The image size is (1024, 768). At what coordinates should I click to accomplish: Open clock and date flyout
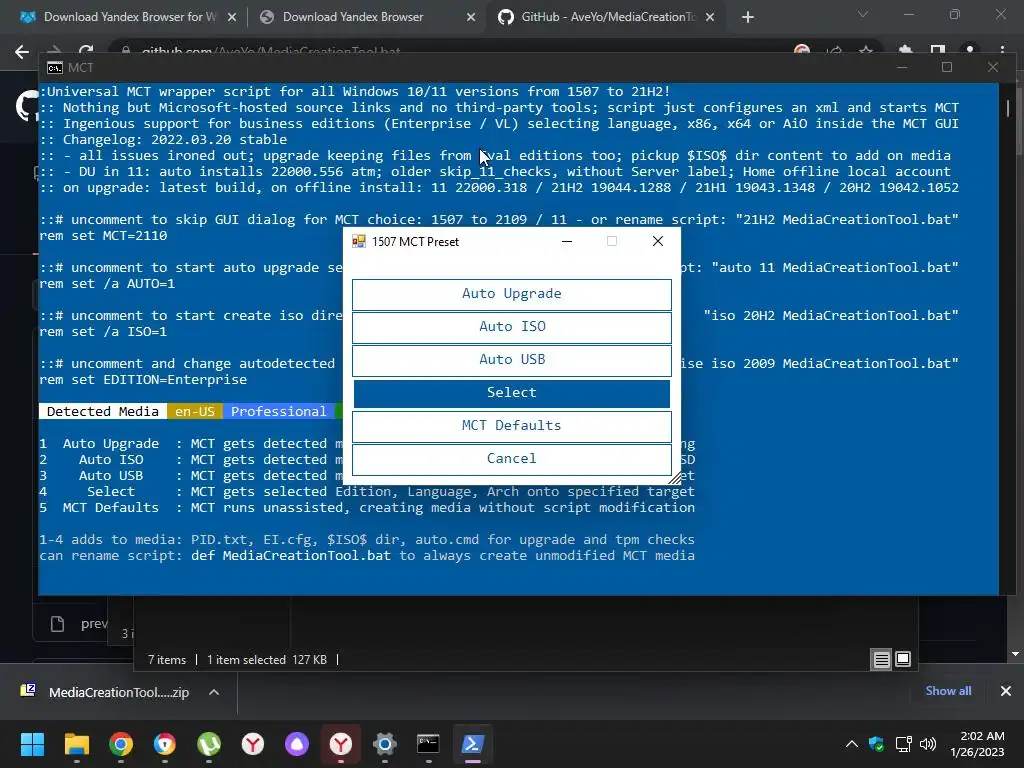[x=977, y=744]
